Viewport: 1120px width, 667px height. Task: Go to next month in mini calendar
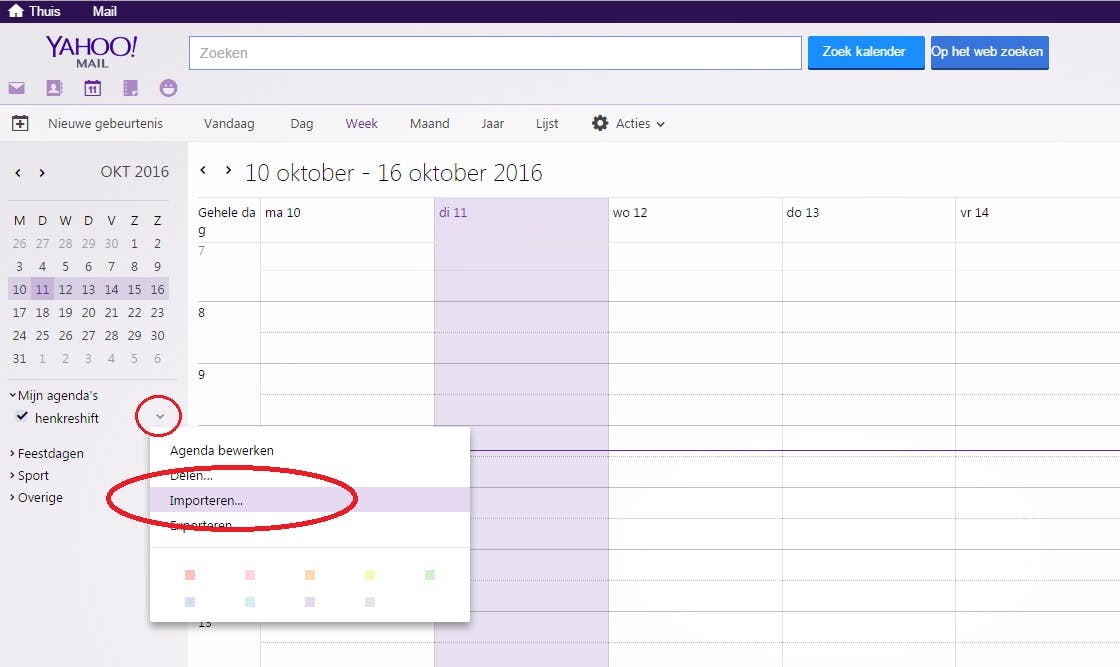point(42,173)
